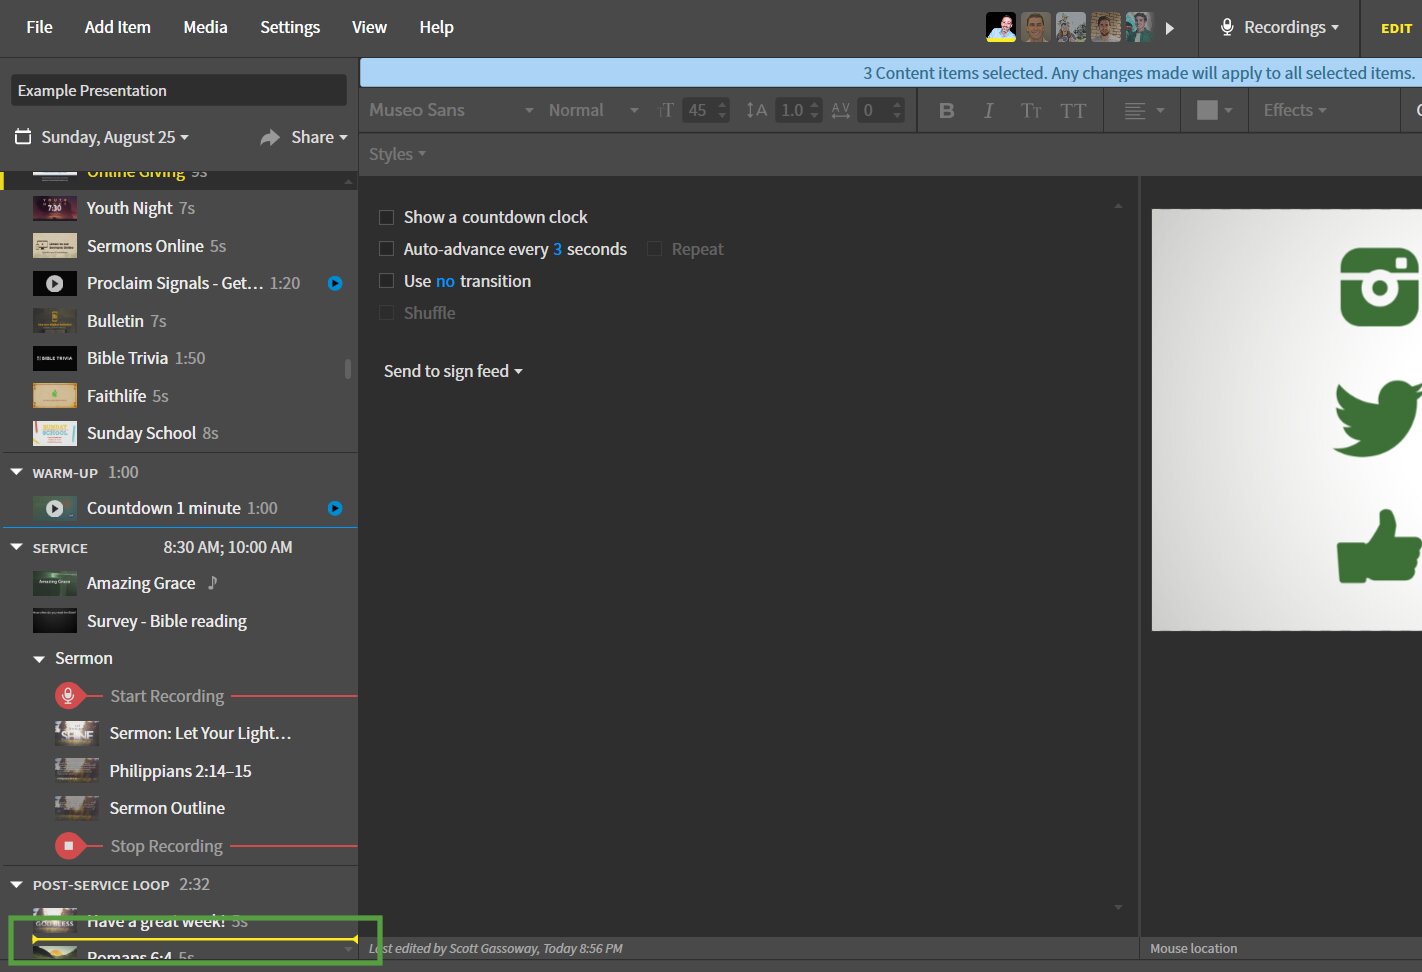Select the Sunday School thumbnail
The image size is (1422, 972).
[x=55, y=433]
